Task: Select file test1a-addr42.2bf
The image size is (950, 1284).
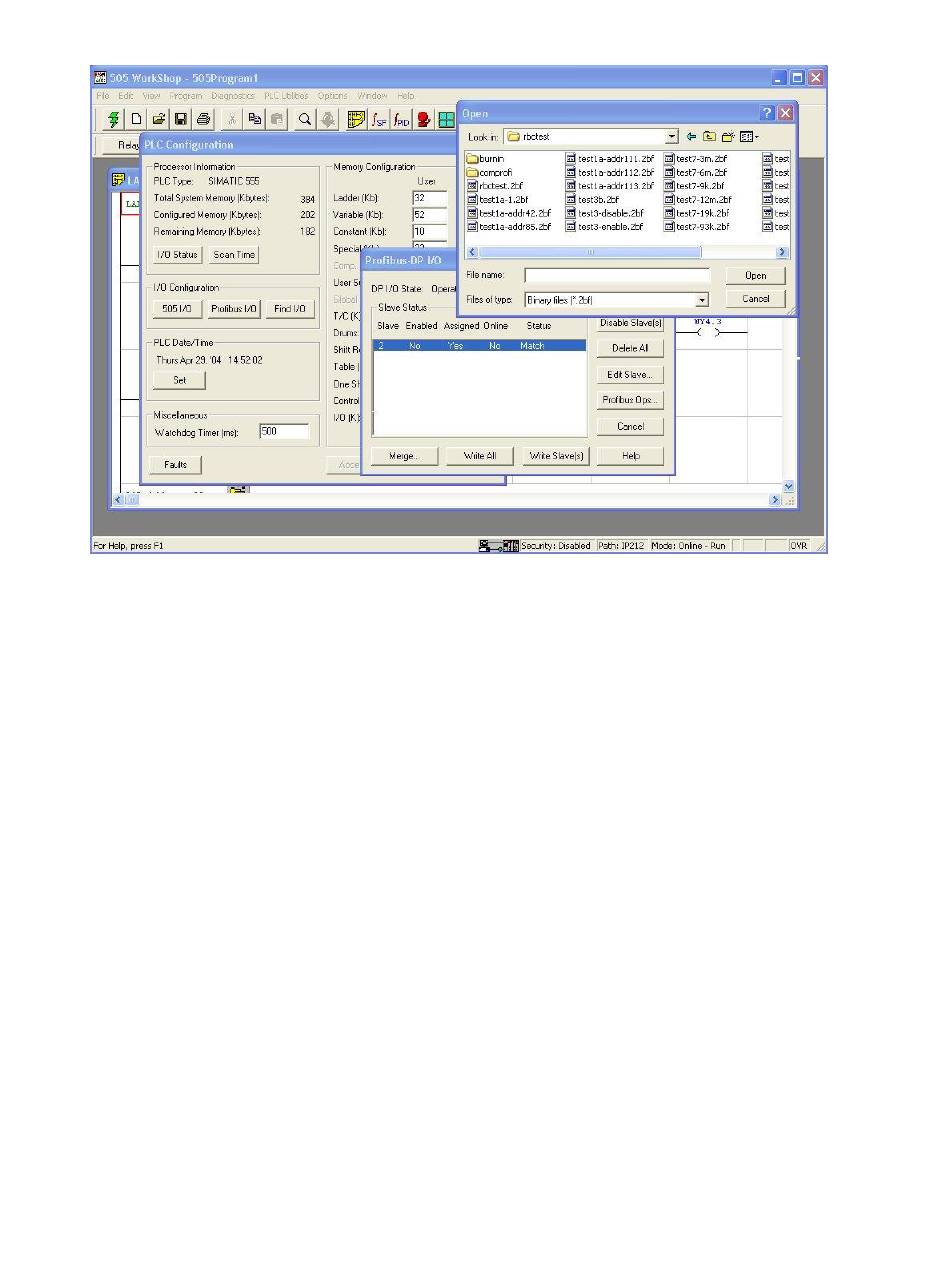Action: [x=509, y=213]
